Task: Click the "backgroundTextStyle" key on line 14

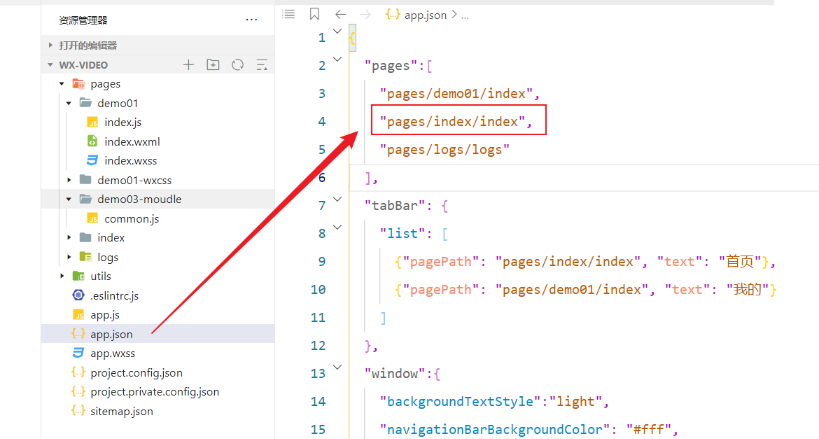Action: coord(460,401)
